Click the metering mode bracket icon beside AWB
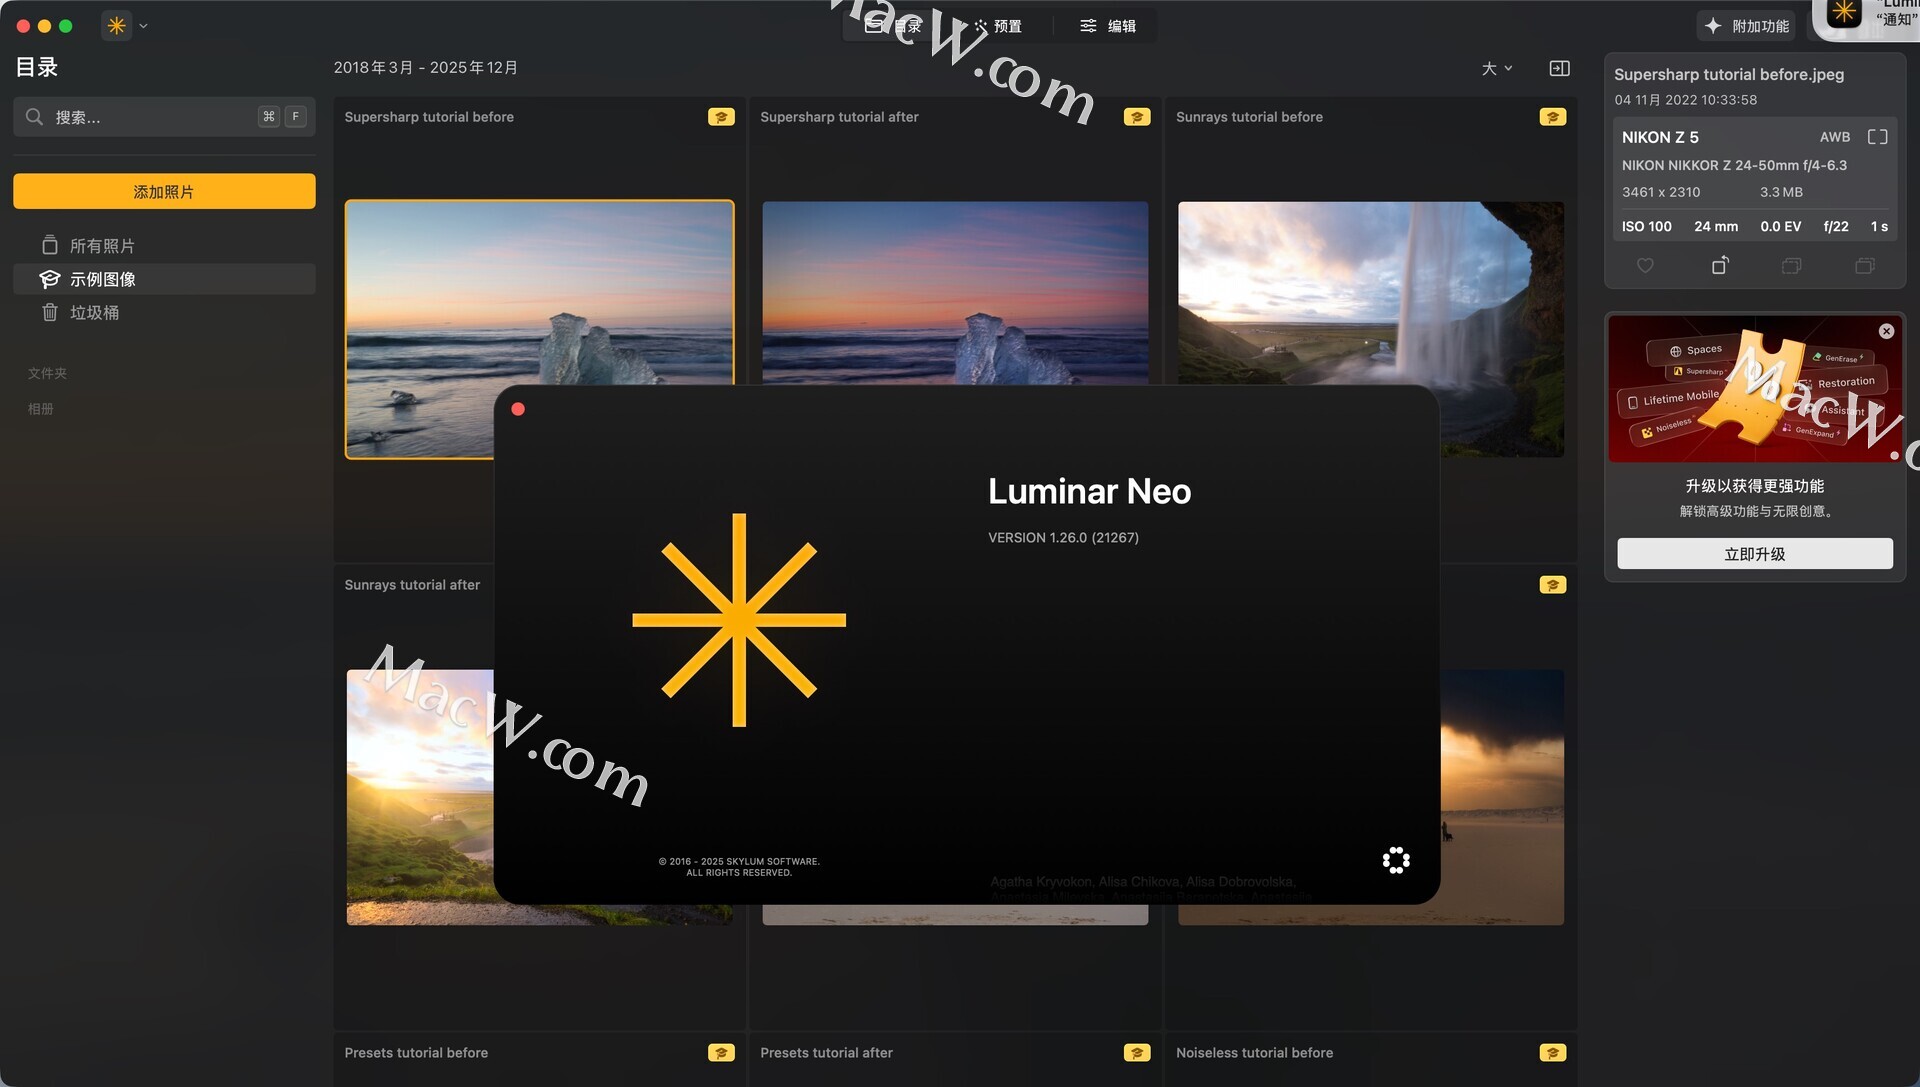The height and width of the screenshot is (1087, 1920). tap(1877, 137)
